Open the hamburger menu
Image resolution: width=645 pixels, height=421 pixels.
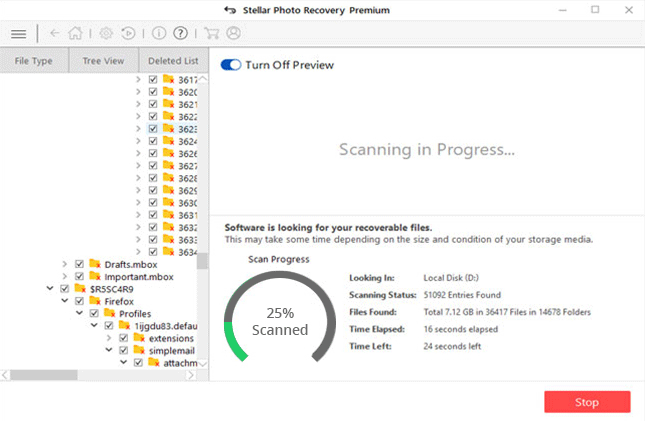click(x=18, y=33)
